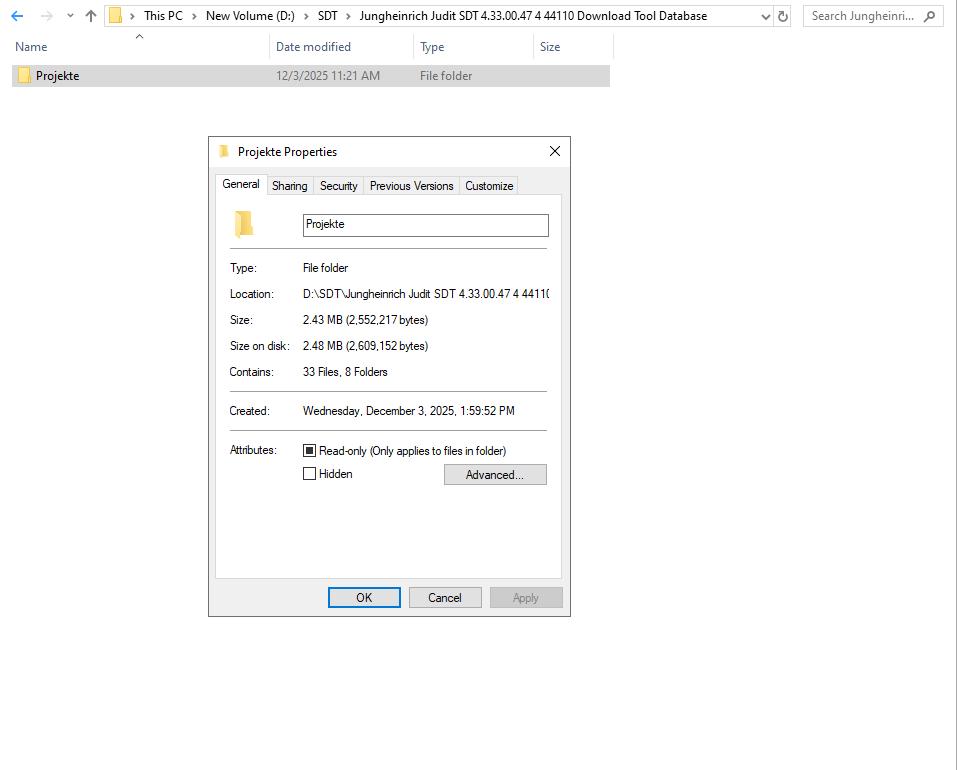Click the Cancel button
The image size is (957, 770).
(445, 597)
